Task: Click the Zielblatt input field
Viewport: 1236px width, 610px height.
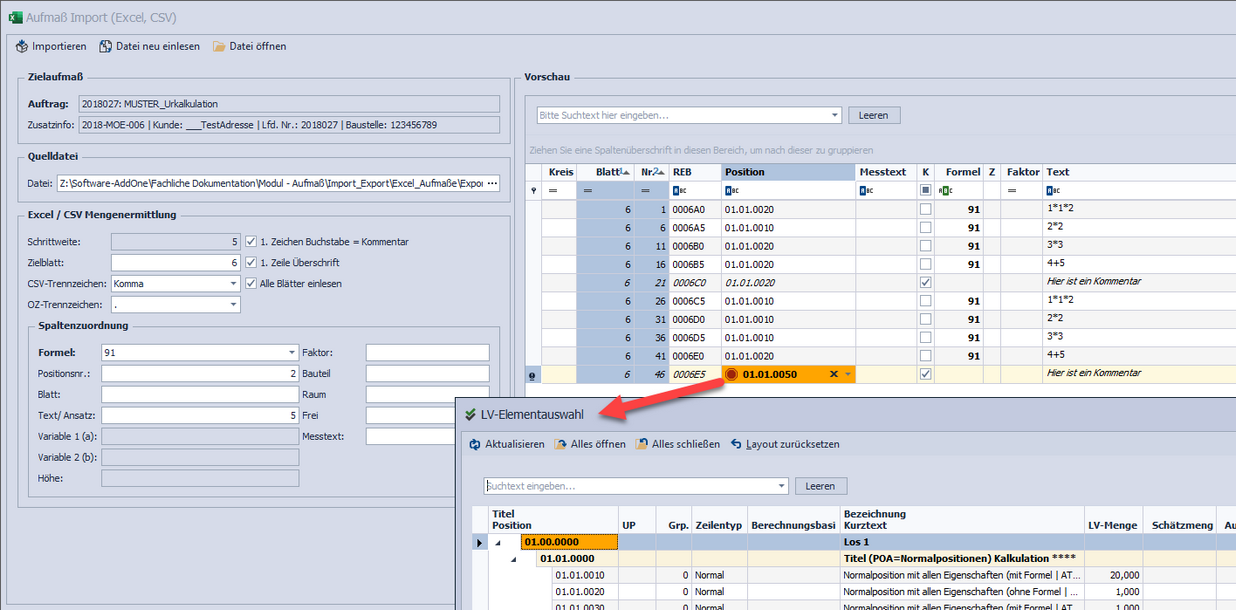Action: click(175, 263)
